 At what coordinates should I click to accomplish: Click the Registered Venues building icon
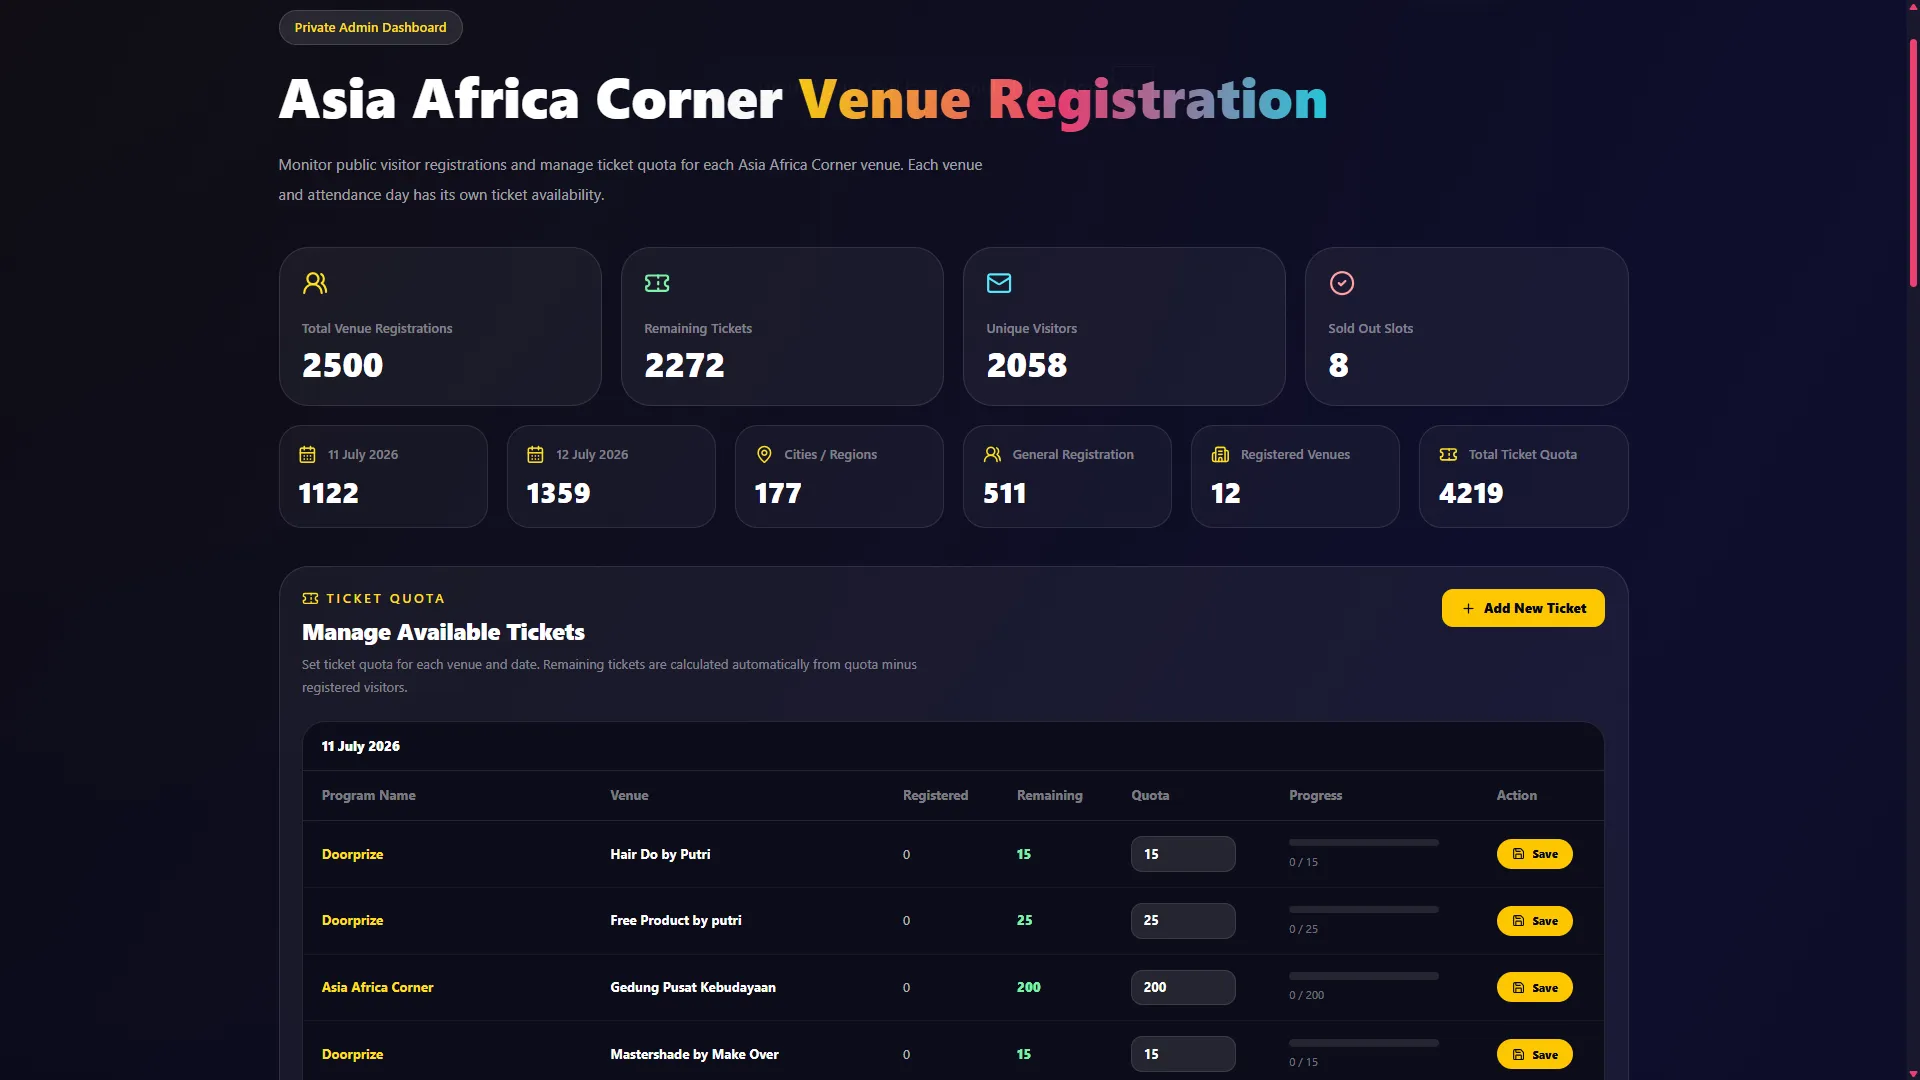point(1220,454)
